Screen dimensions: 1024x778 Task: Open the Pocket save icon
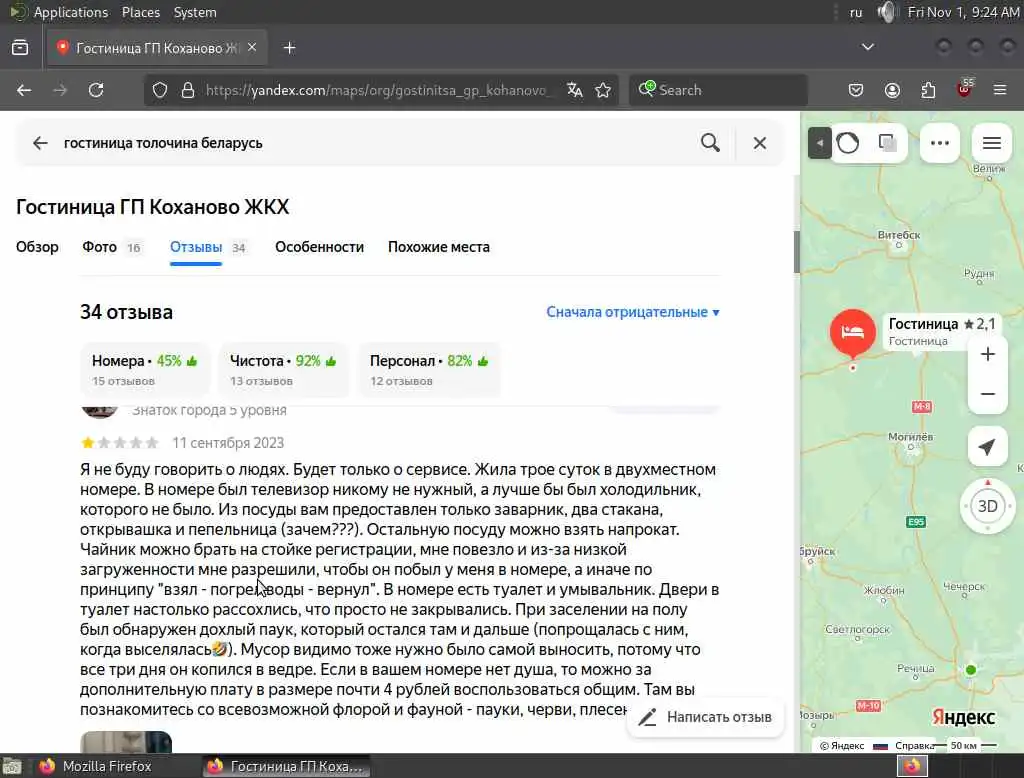(856, 90)
